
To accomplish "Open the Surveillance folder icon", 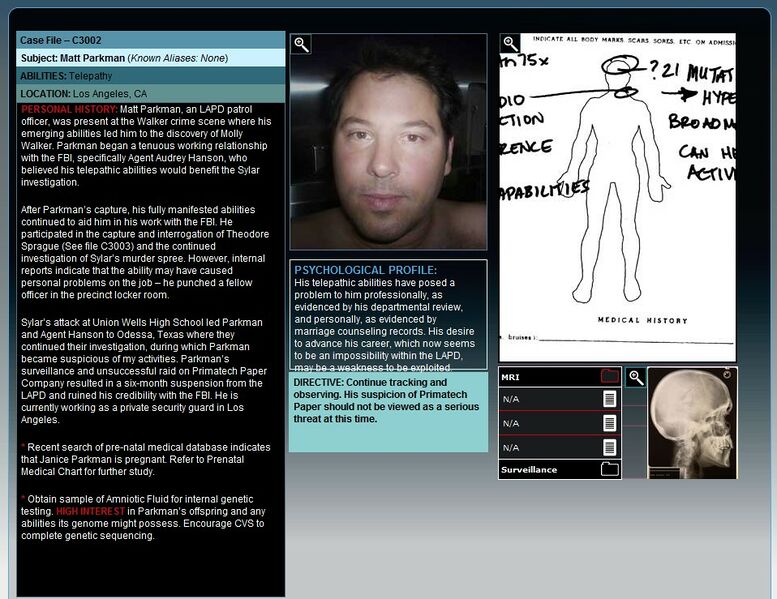I will coord(609,469).
